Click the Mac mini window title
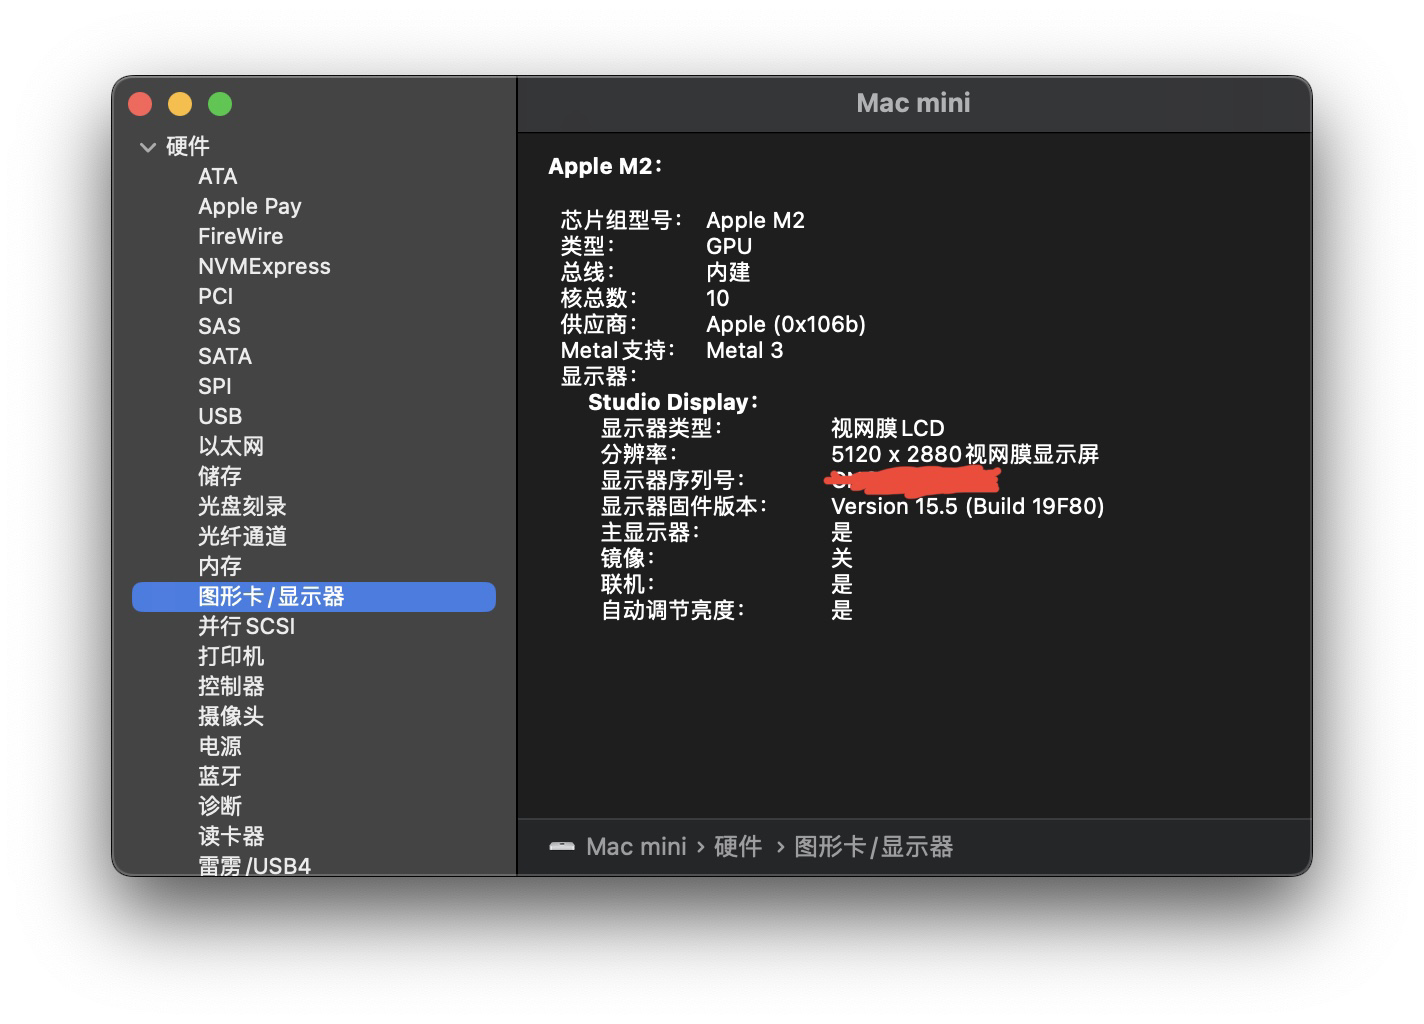Image resolution: width=1424 pixels, height=1024 pixels. [914, 103]
